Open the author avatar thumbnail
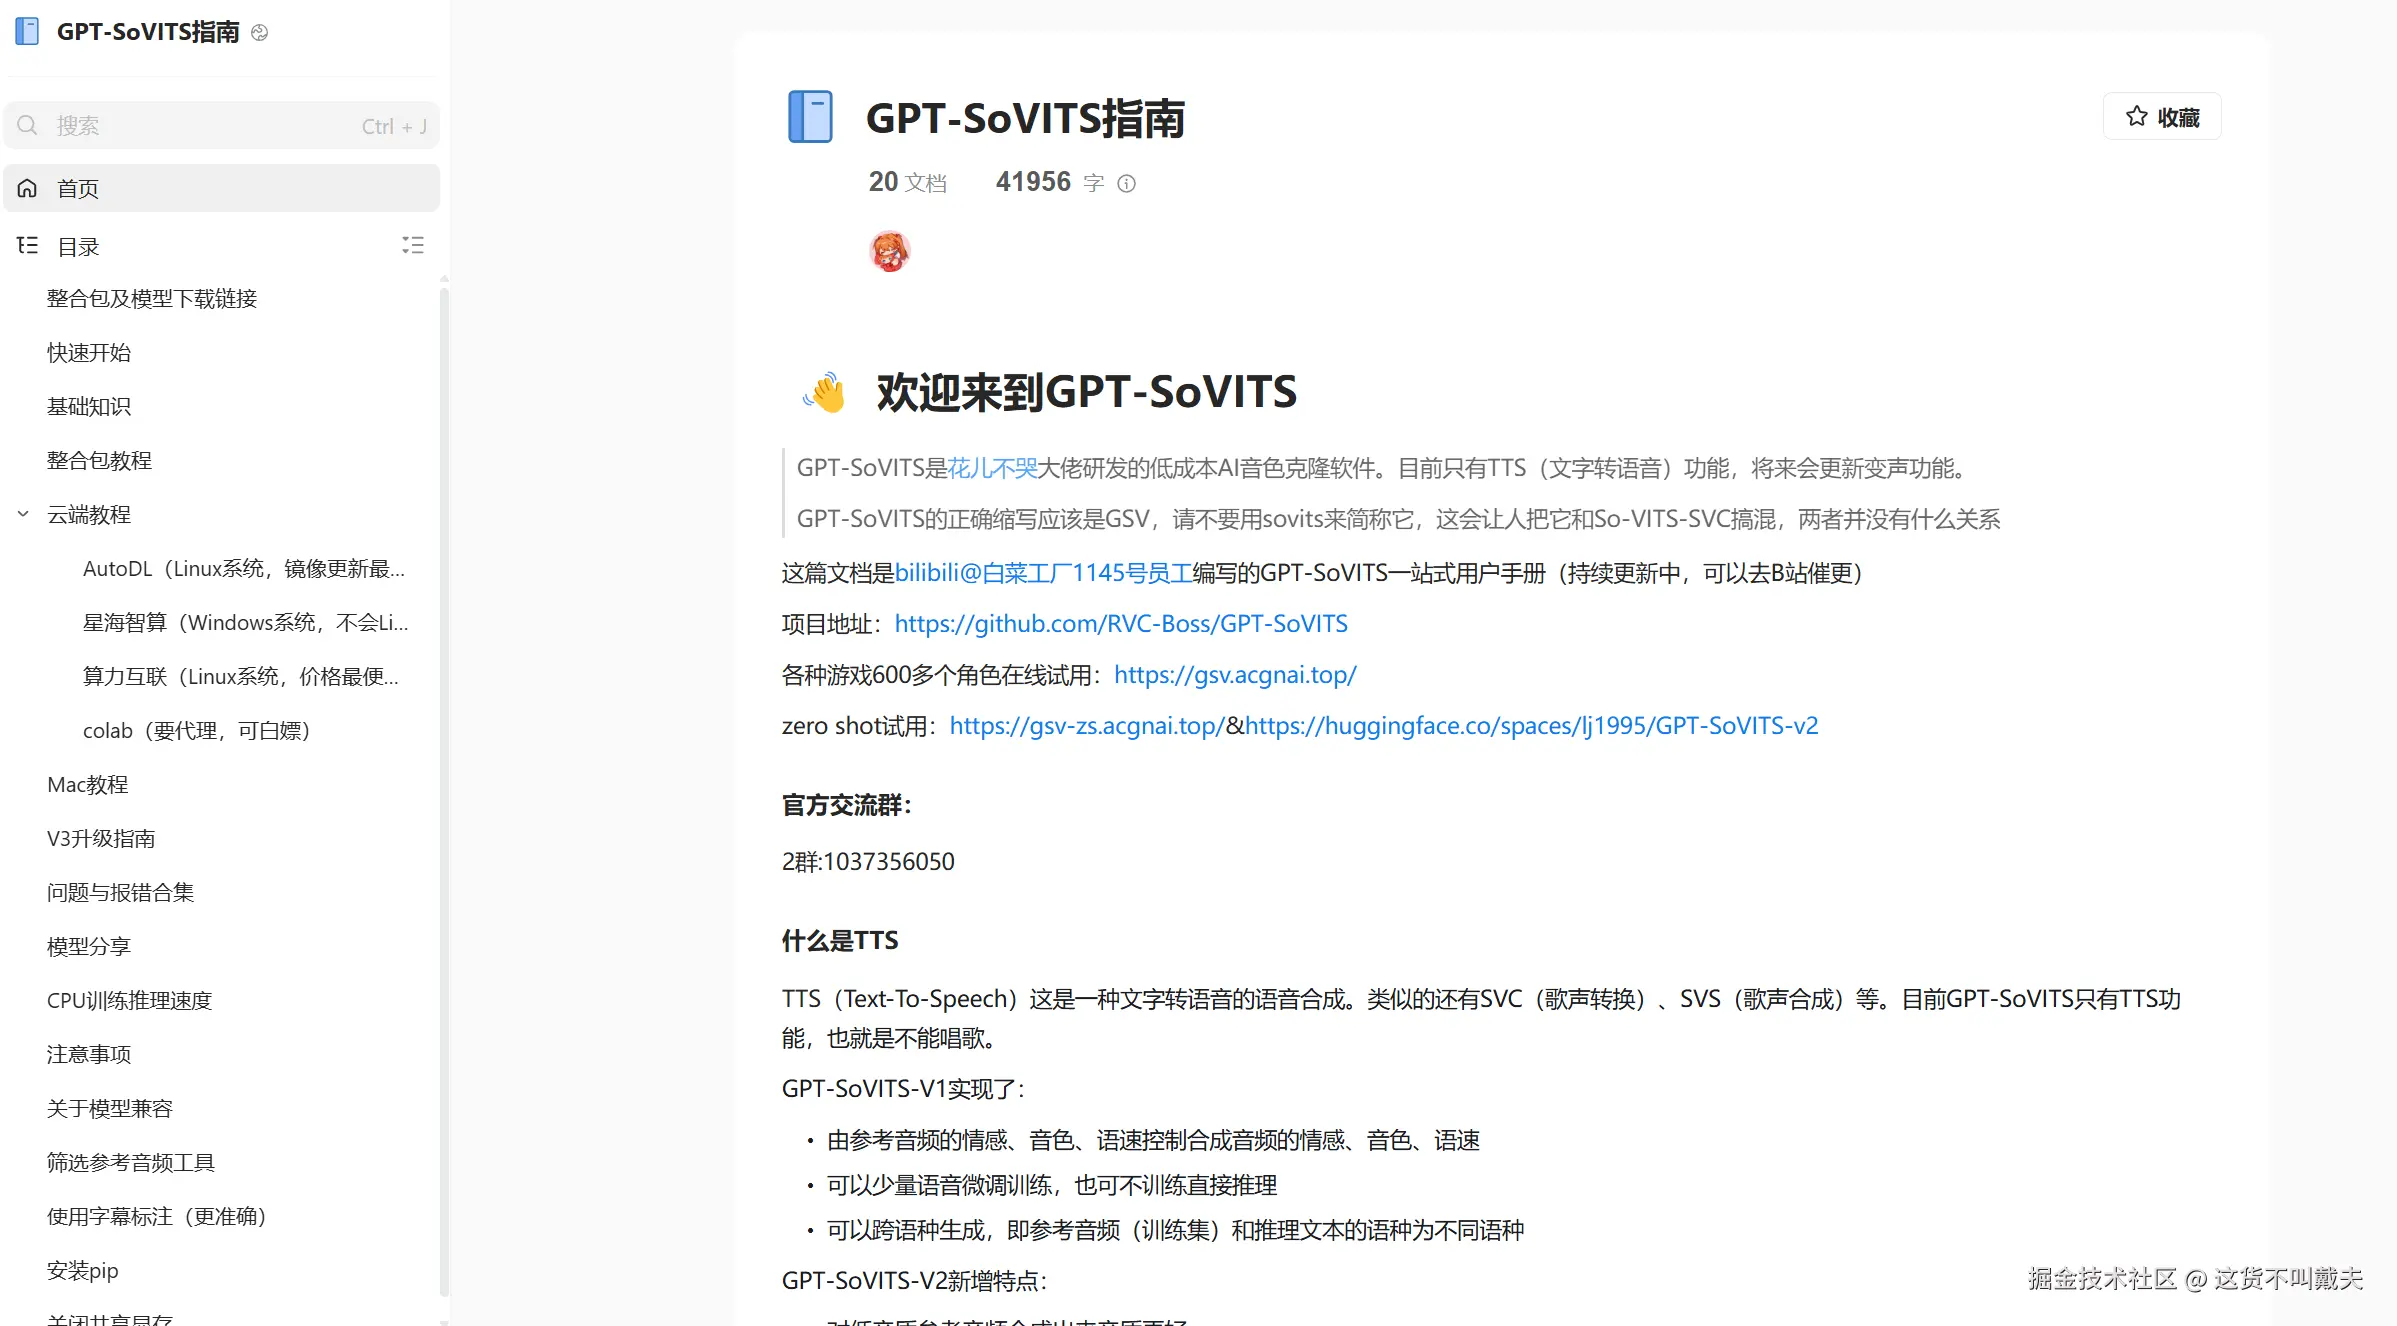 coord(889,251)
